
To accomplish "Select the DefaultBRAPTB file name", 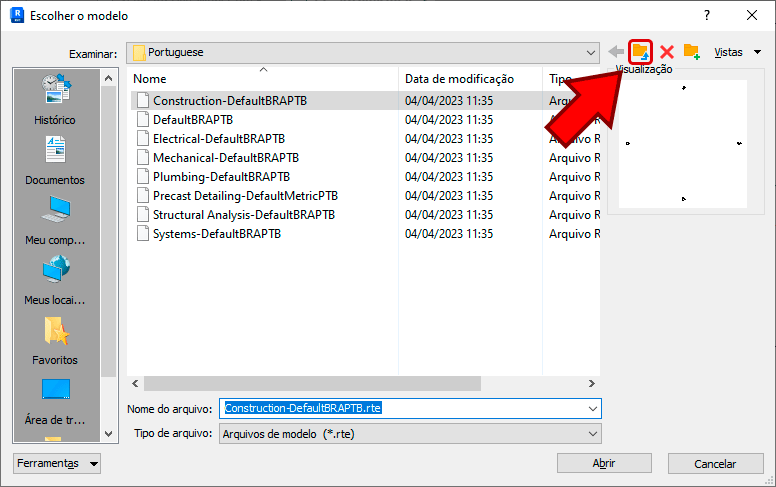I will tap(193, 119).
